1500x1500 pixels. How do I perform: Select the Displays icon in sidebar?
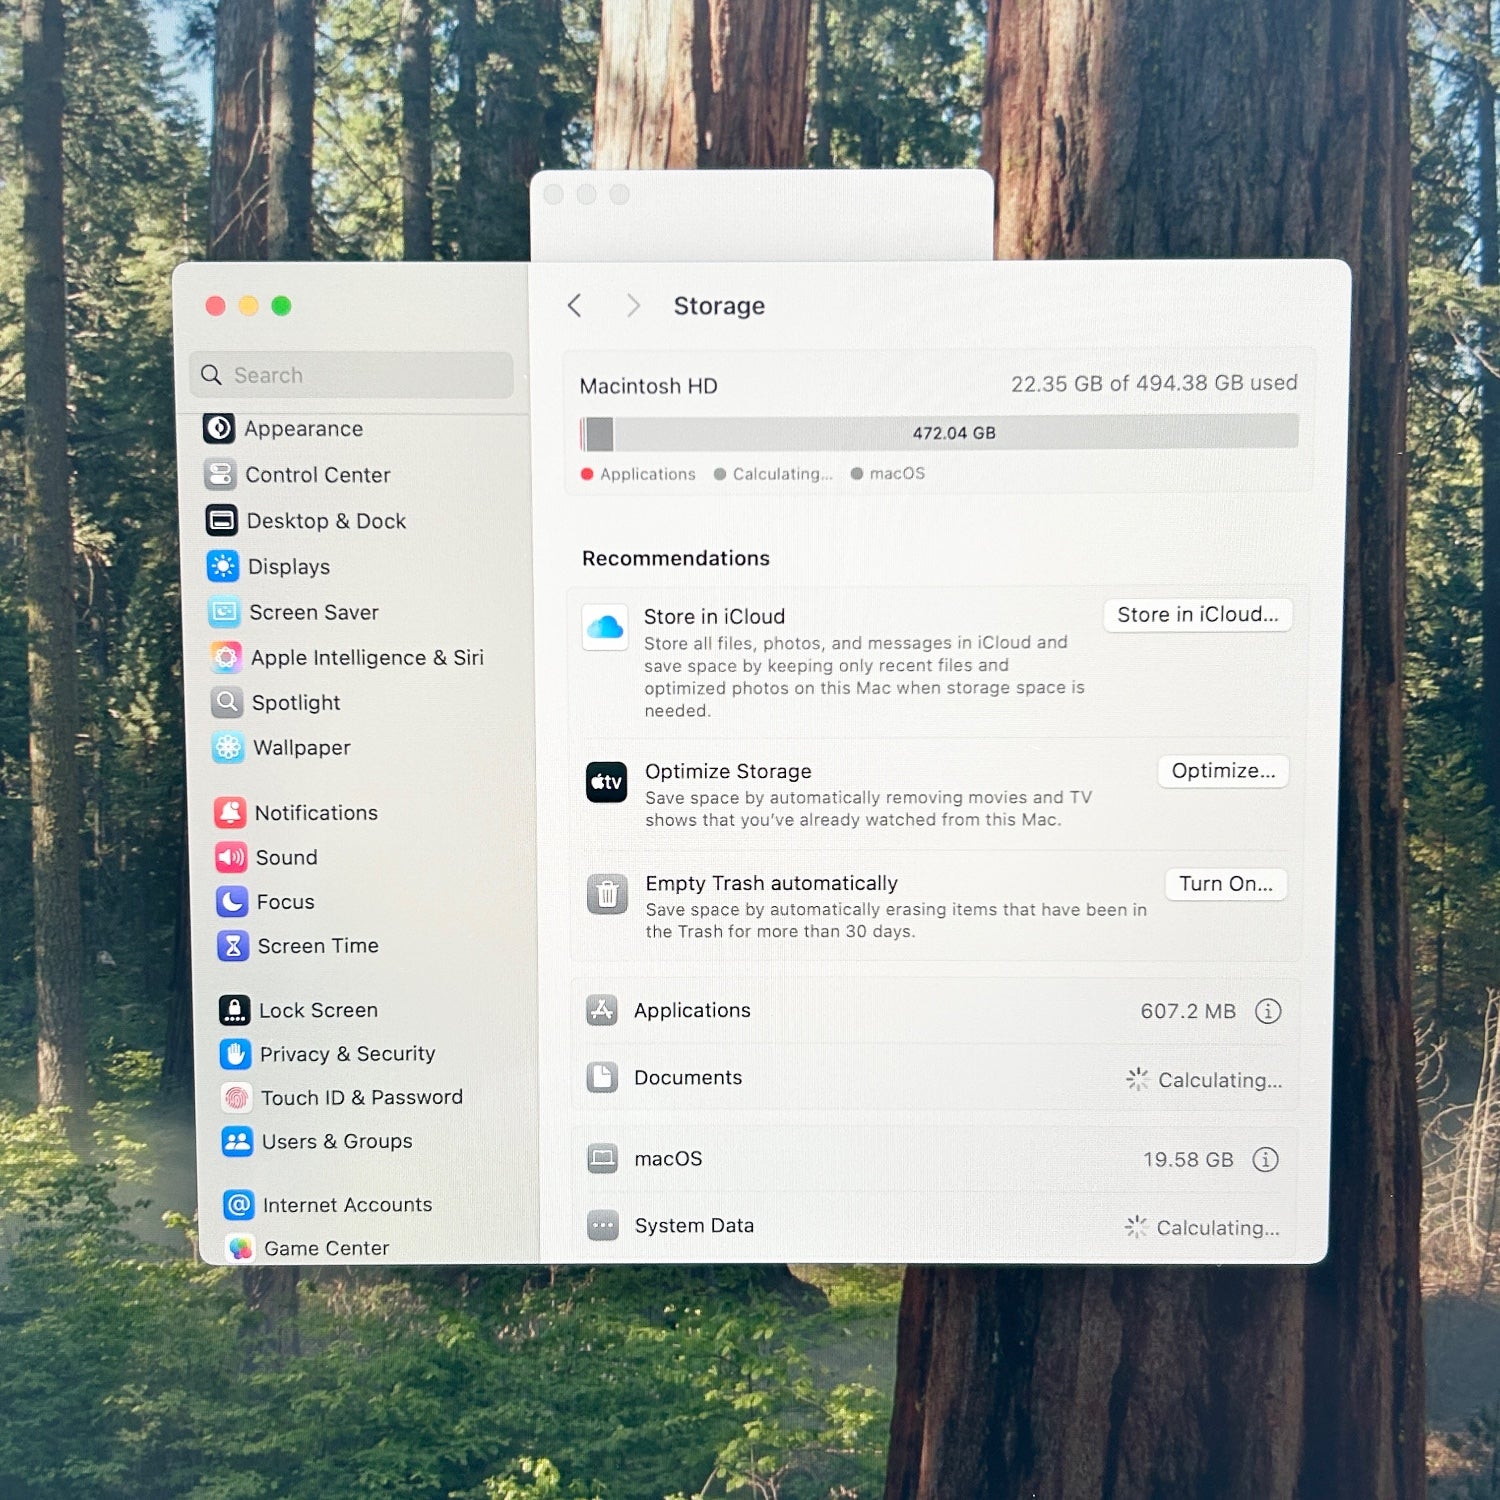(x=222, y=566)
